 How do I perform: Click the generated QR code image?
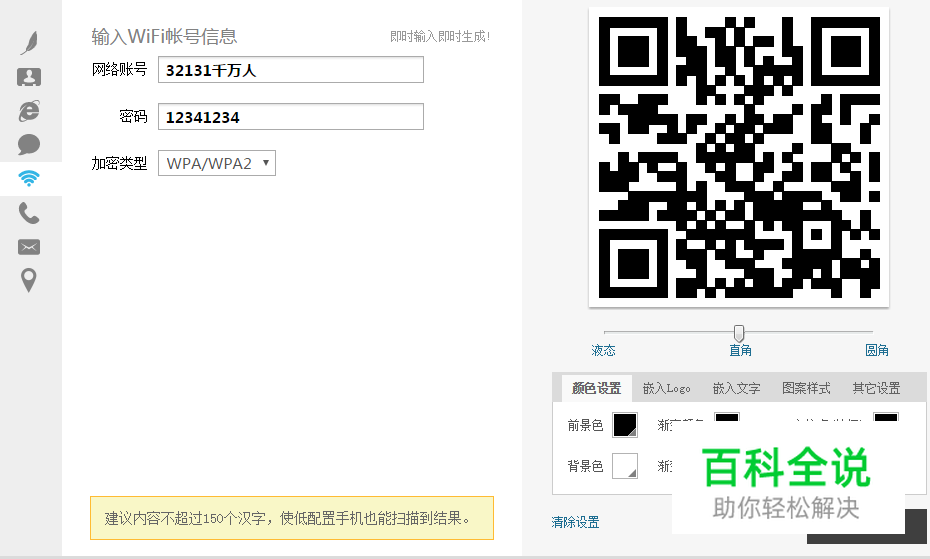pyautogui.click(x=739, y=157)
